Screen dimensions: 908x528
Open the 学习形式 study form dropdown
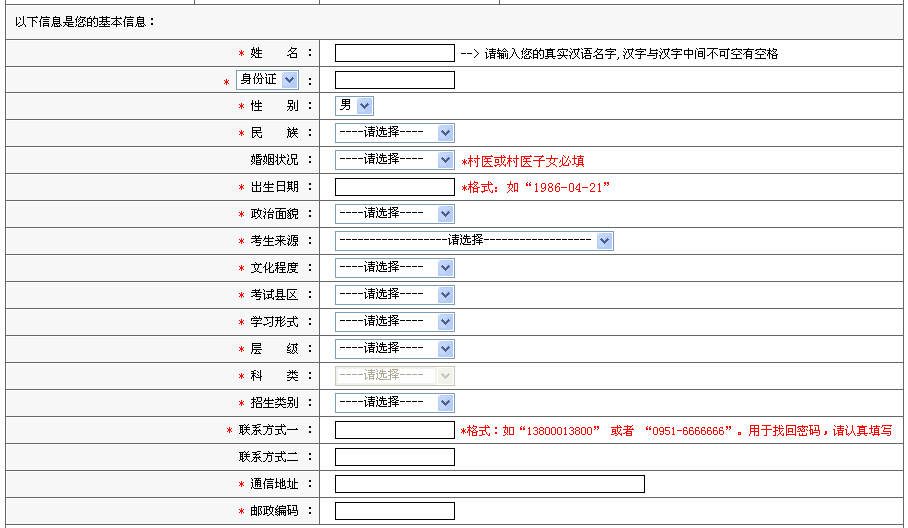click(x=394, y=321)
